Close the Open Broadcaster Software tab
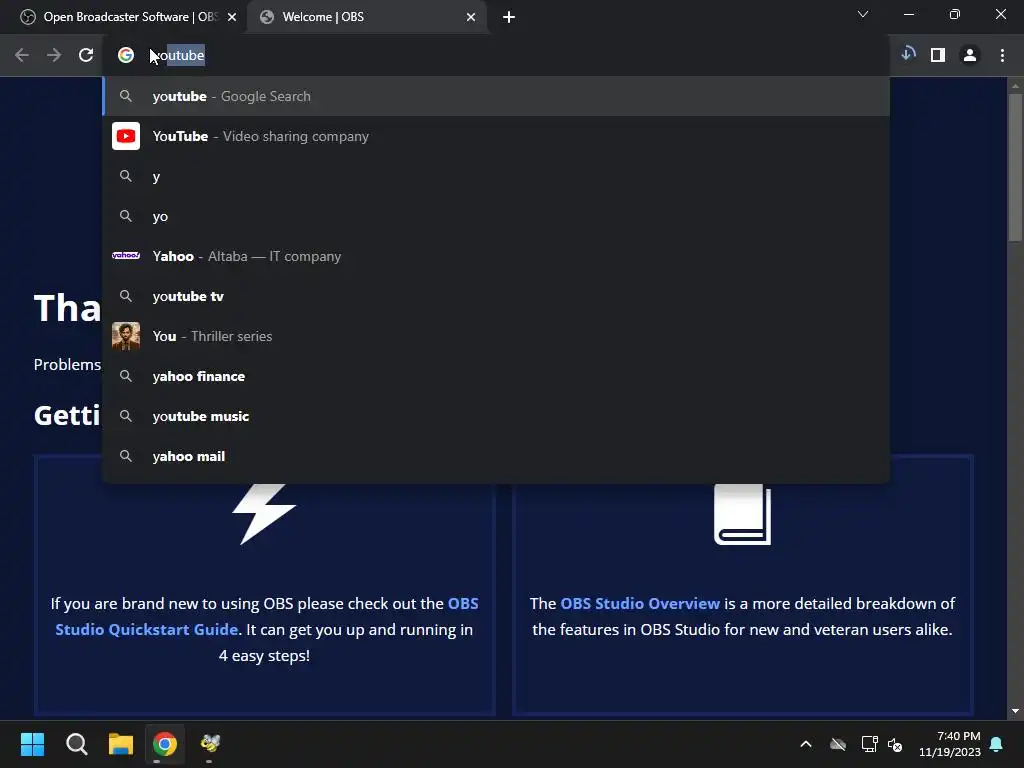Viewport: 1024px width, 768px height. (232, 17)
